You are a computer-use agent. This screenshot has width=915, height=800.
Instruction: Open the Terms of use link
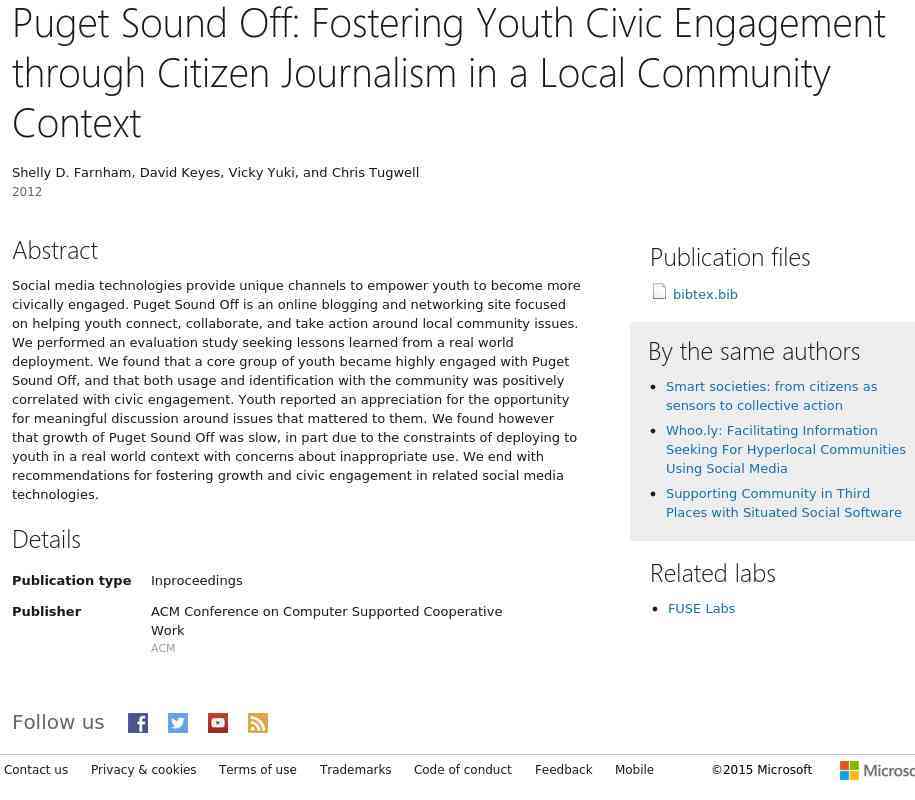pyautogui.click(x=257, y=770)
